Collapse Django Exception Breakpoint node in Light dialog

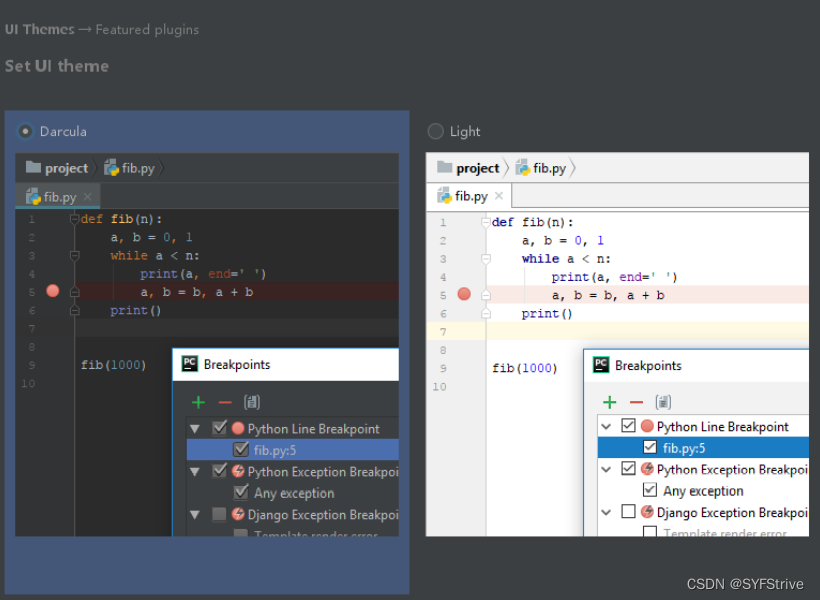(x=606, y=513)
